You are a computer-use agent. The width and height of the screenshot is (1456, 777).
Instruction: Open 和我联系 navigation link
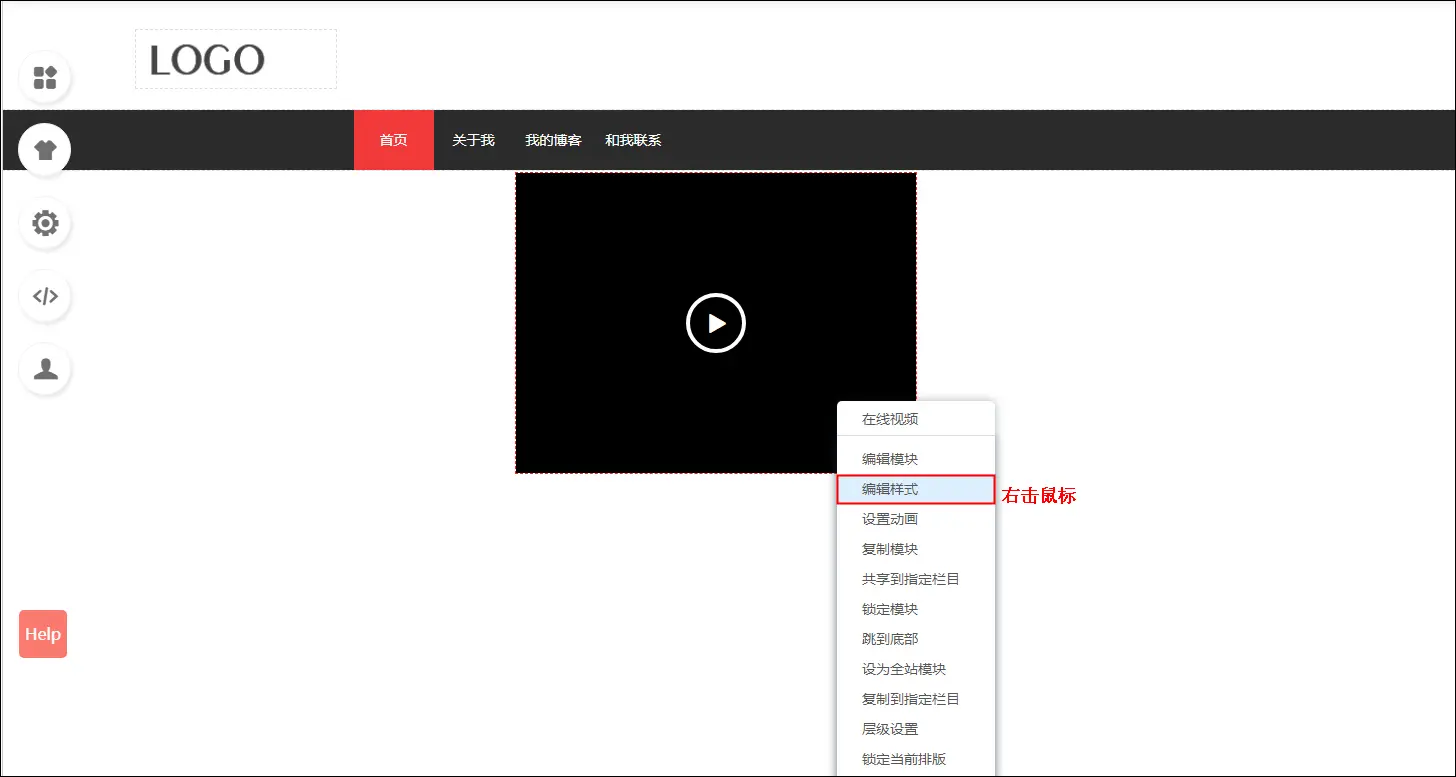point(633,140)
